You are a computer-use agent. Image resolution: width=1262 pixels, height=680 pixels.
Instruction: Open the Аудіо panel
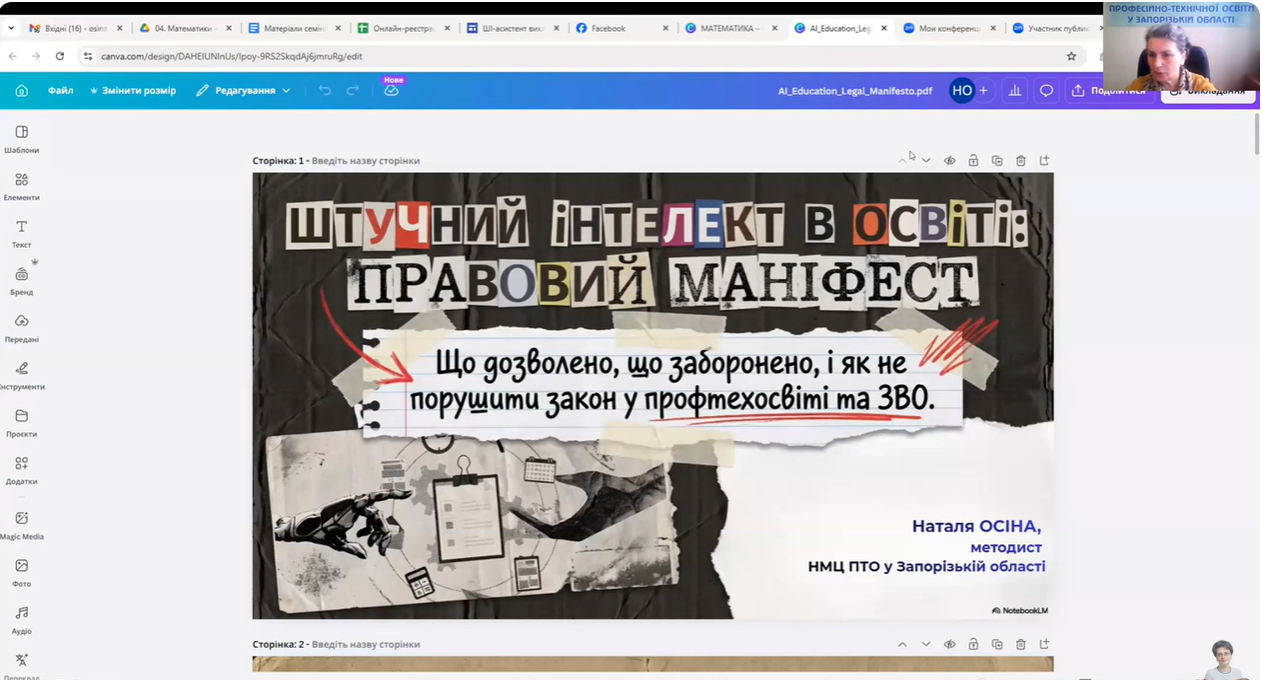pyautogui.click(x=22, y=618)
